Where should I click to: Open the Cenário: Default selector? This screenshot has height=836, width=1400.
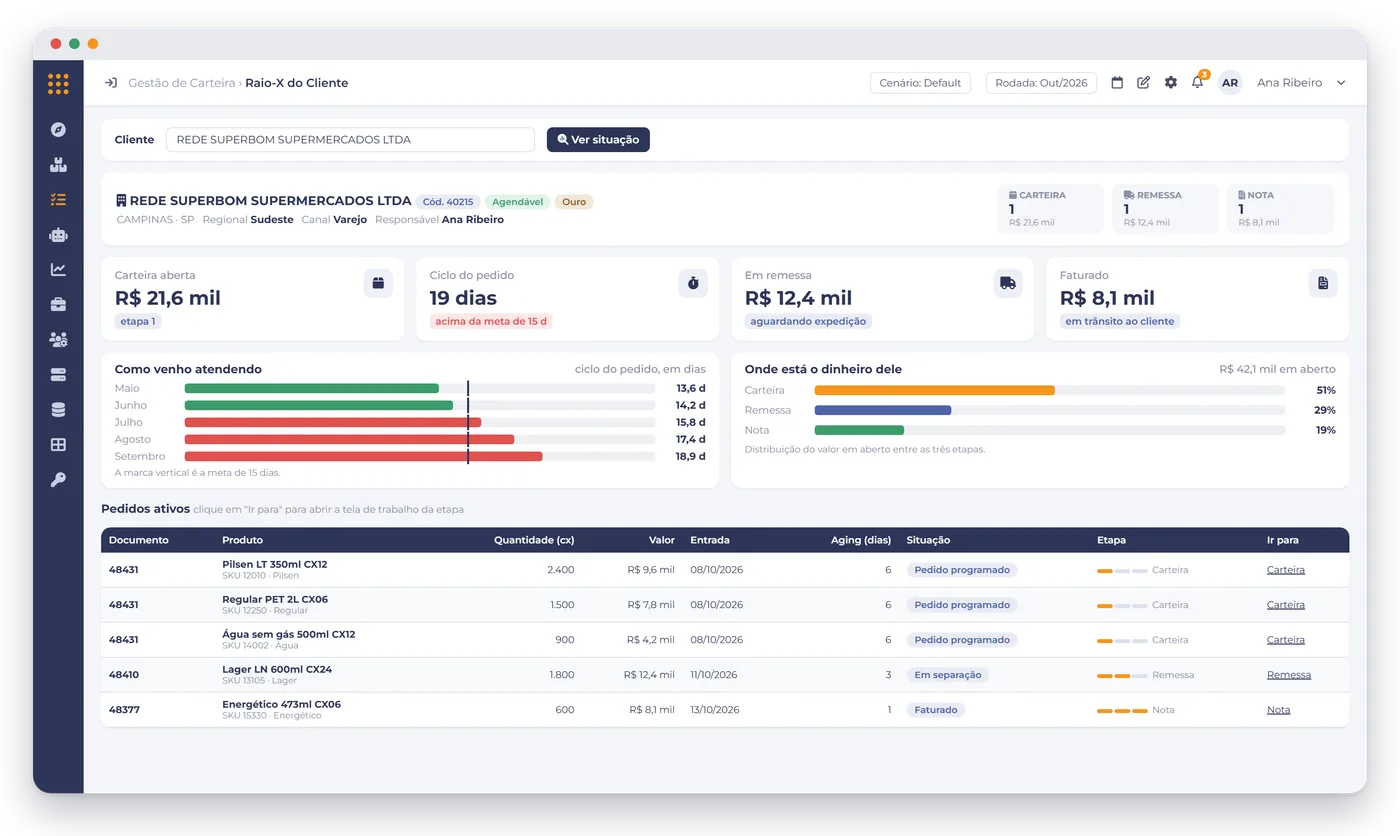920,83
